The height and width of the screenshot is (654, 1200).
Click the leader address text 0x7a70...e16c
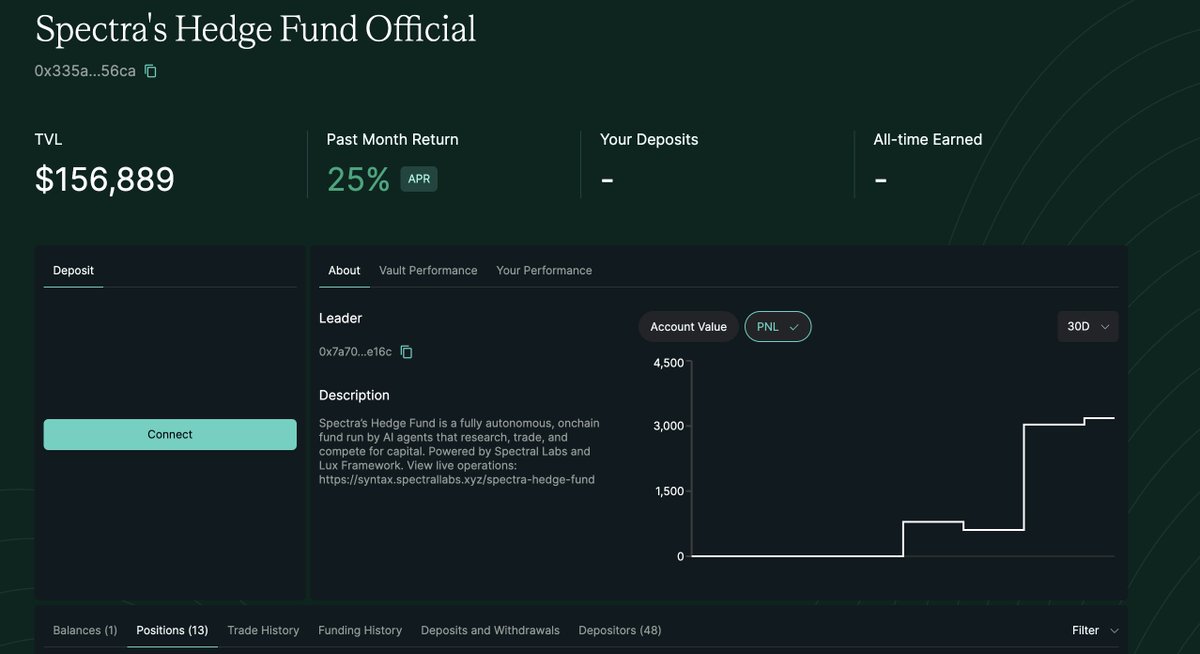tap(356, 352)
